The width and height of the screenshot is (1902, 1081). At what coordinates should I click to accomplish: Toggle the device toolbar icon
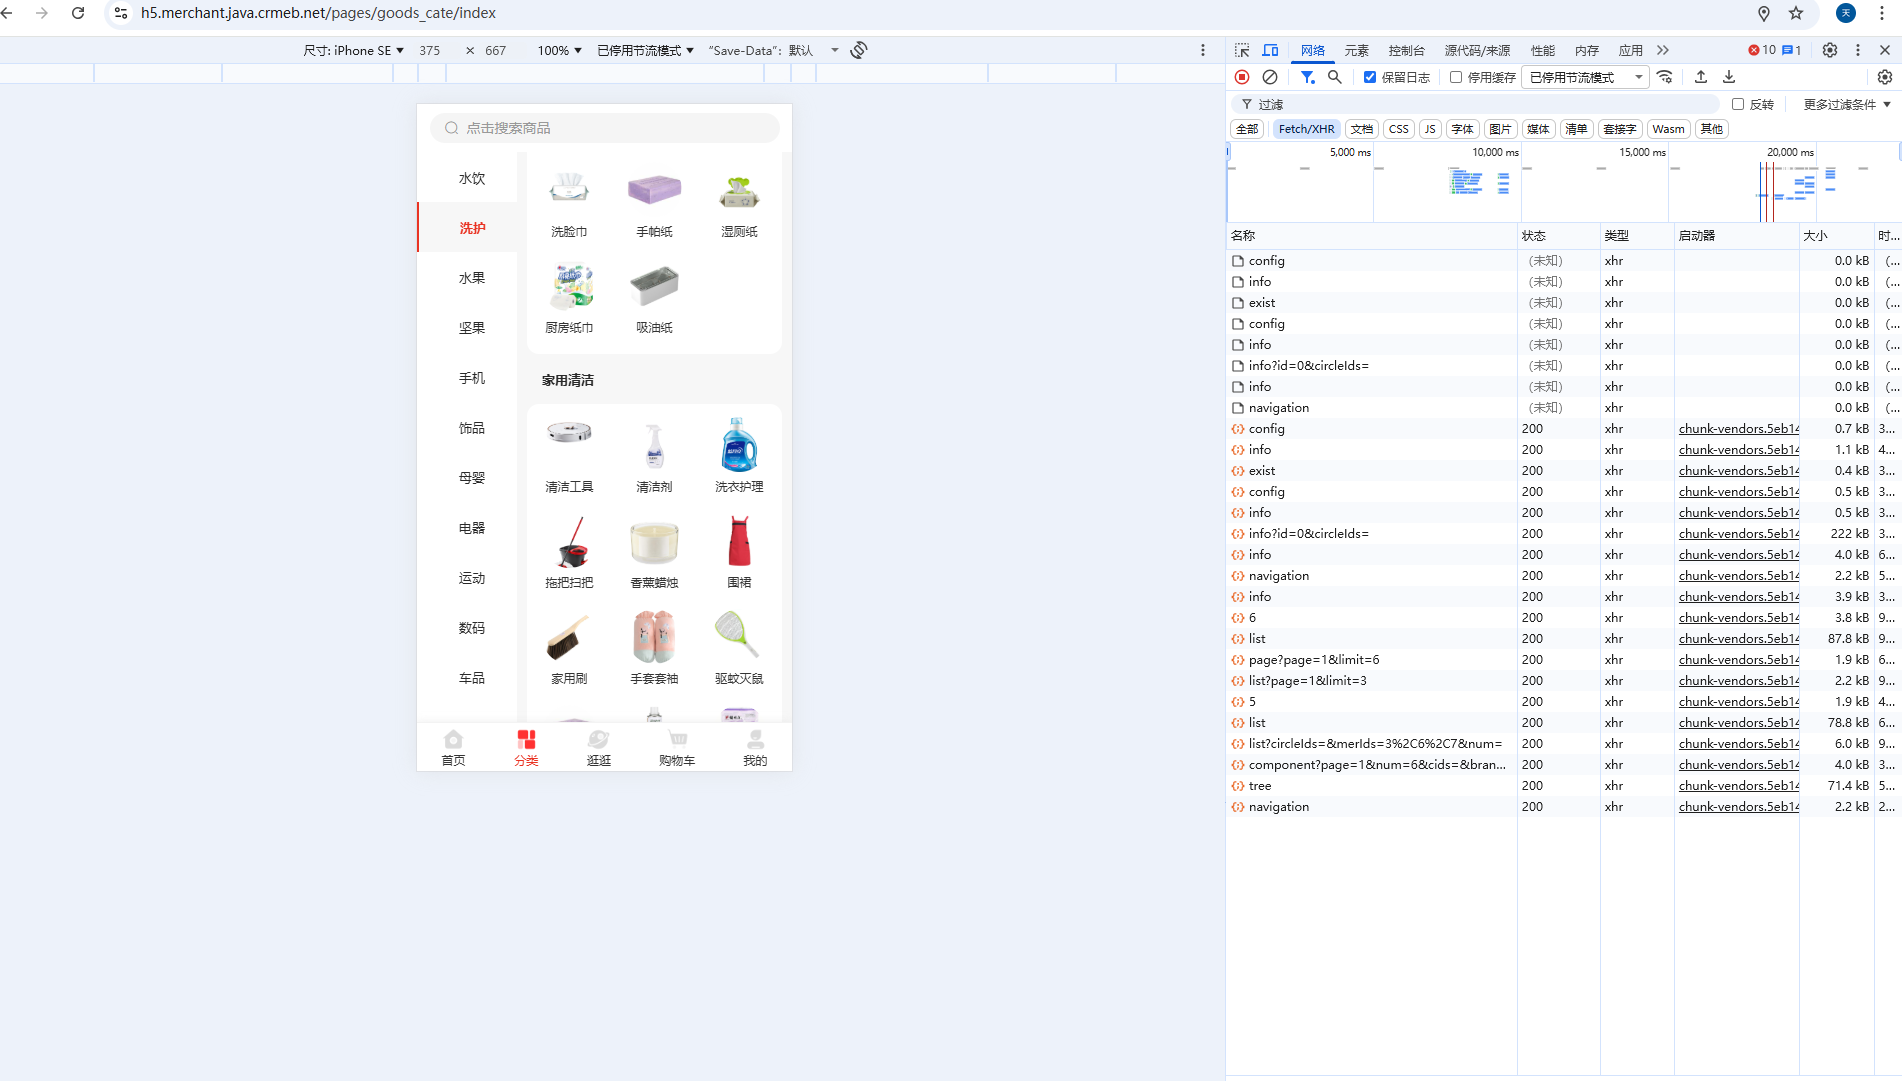click(1270, 50)
